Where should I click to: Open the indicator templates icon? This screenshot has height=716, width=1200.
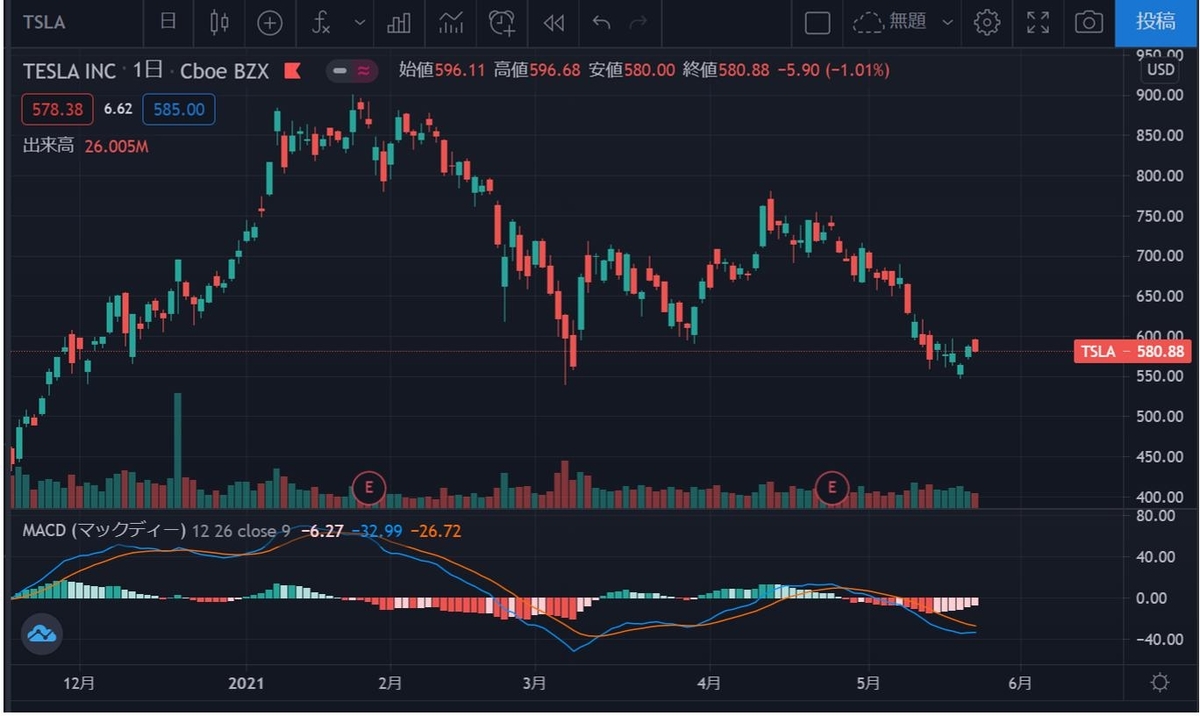tap(451, 22)
